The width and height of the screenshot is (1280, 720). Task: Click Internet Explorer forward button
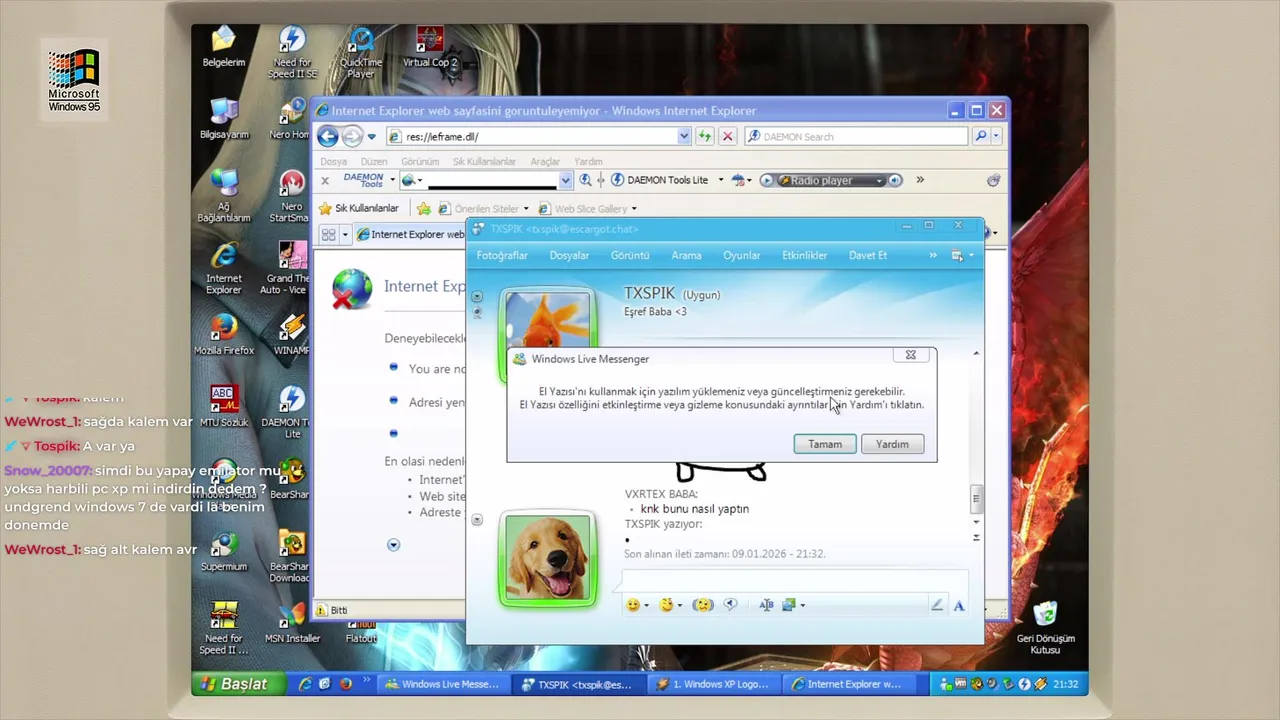pyautogui.click(x=352, y=137)
